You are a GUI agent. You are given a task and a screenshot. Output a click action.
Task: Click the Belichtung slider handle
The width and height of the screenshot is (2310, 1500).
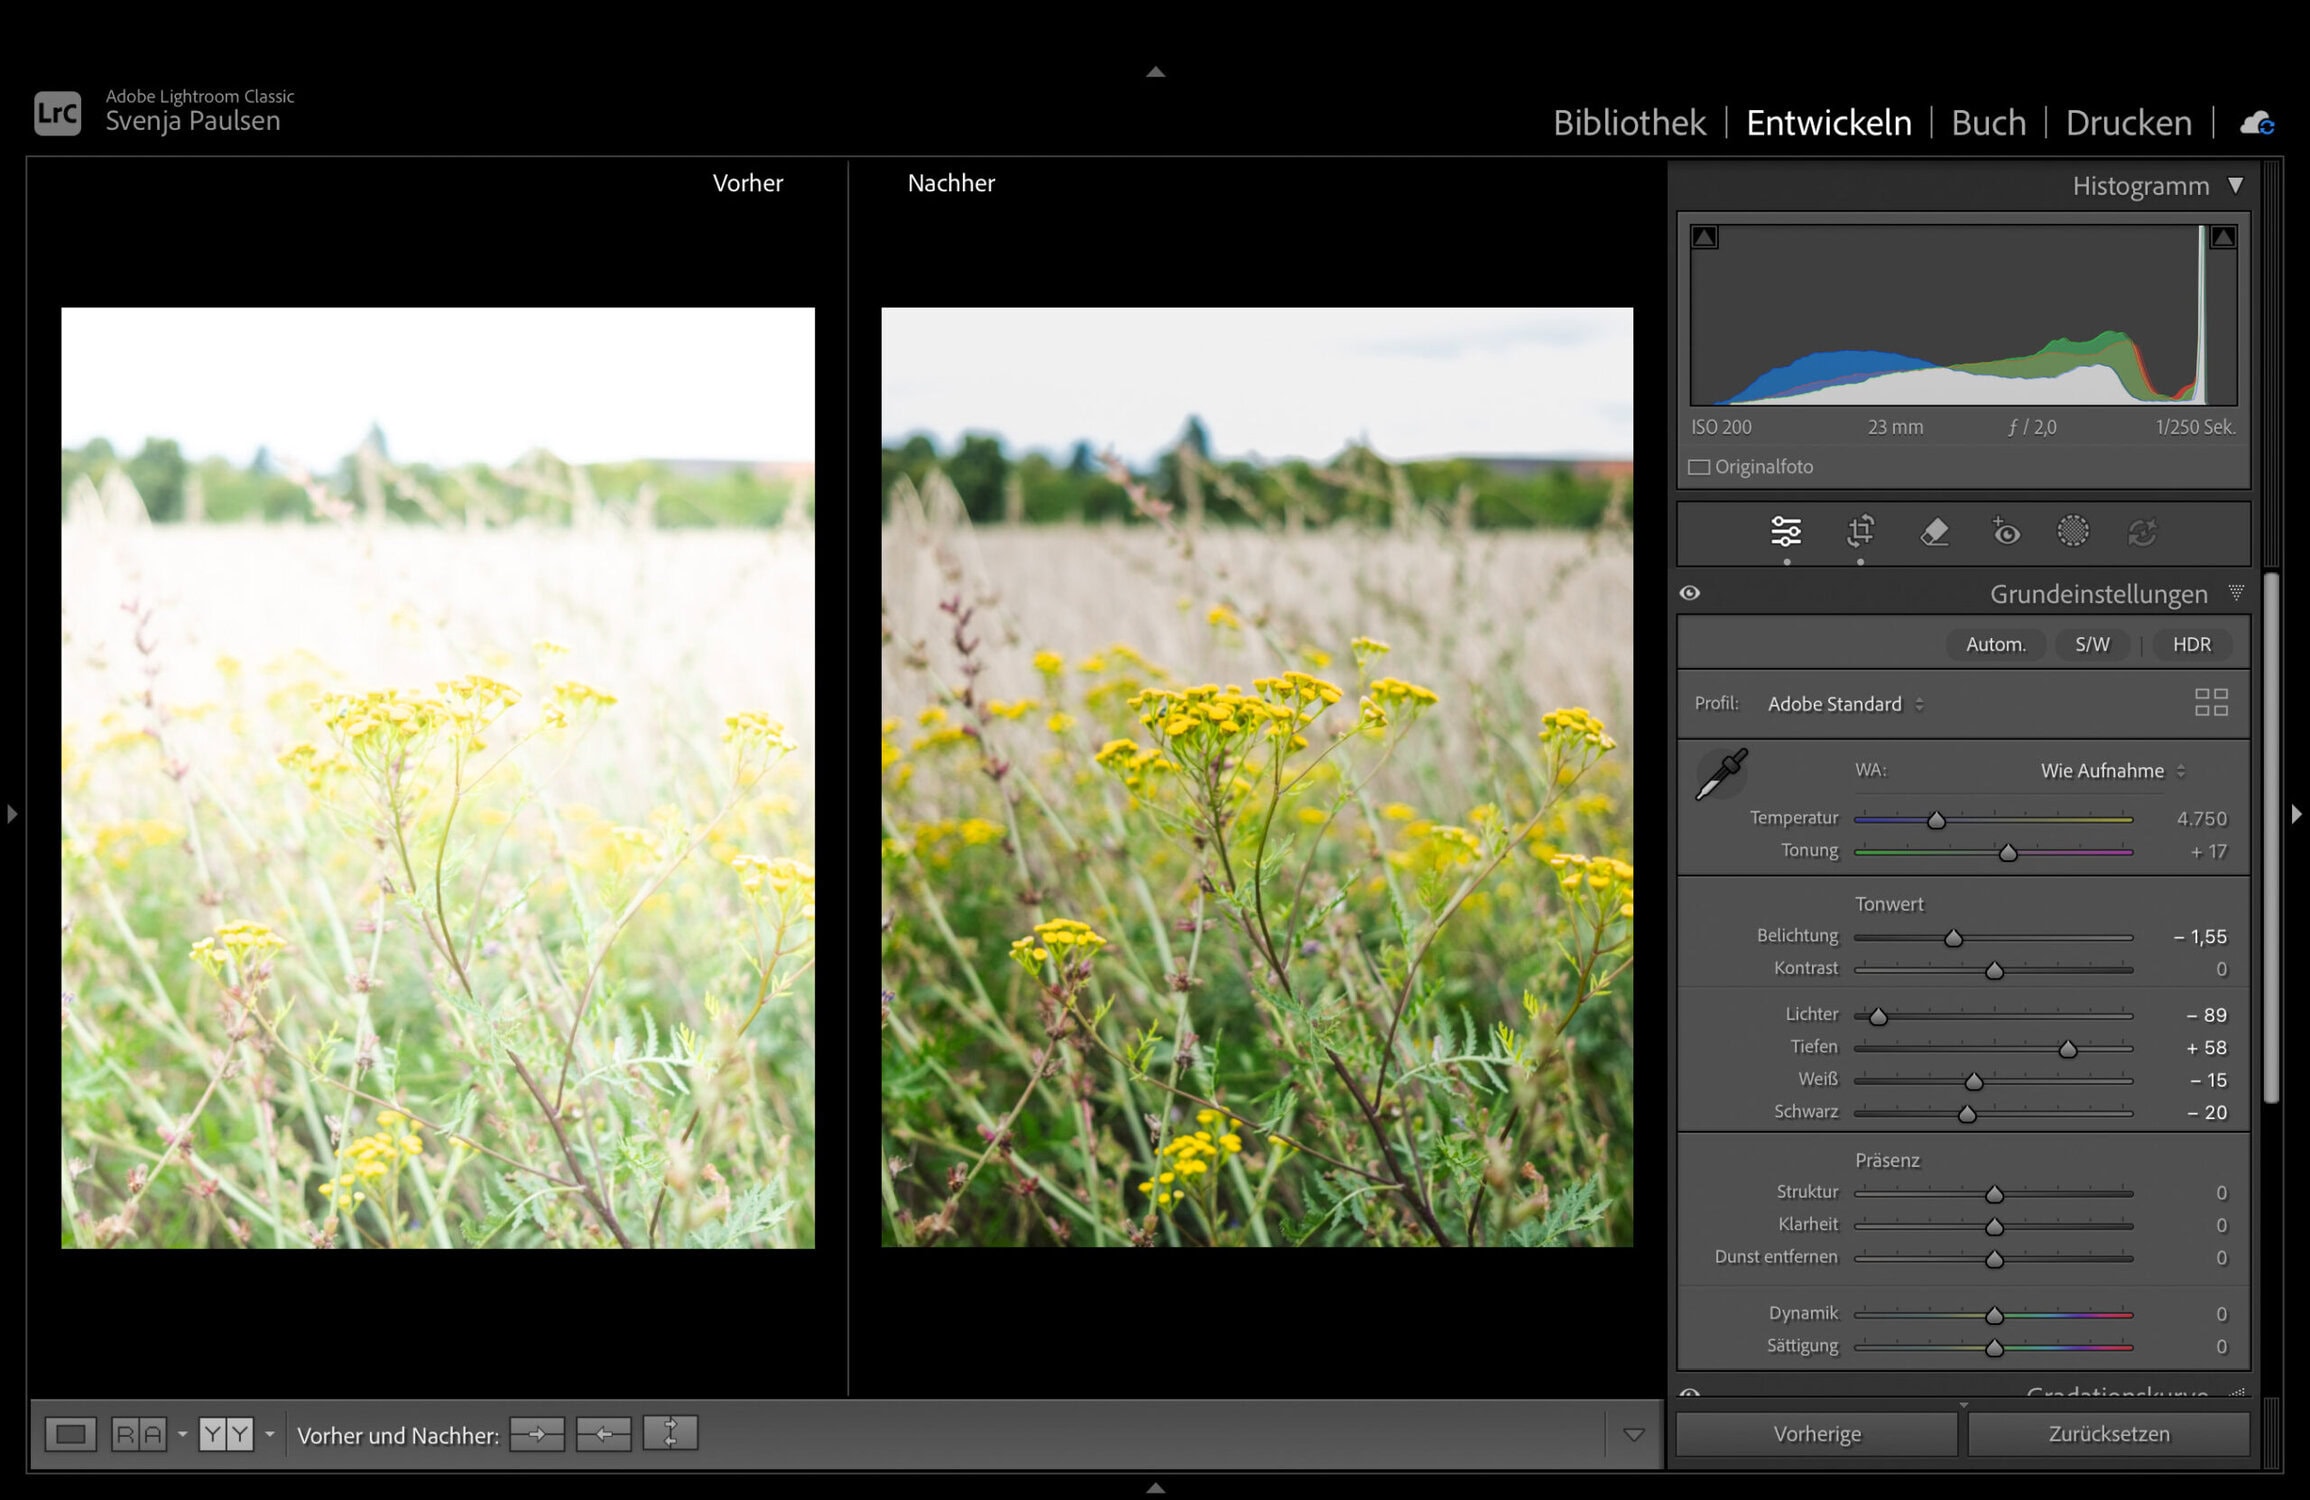pos(1953,938)
